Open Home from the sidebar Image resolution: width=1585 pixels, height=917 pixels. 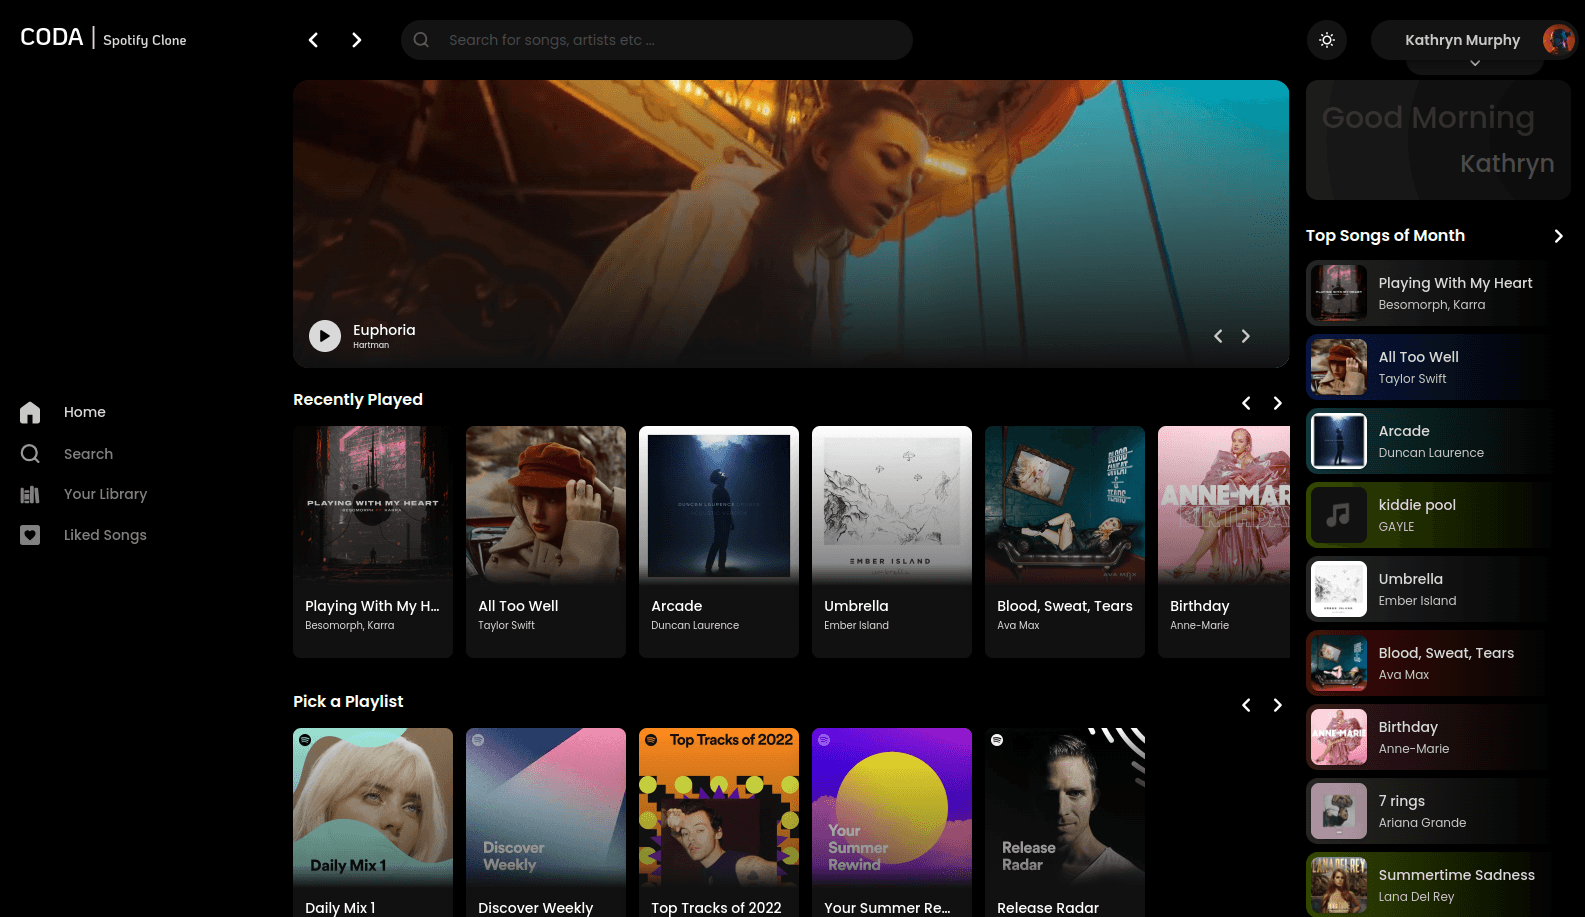85,412
